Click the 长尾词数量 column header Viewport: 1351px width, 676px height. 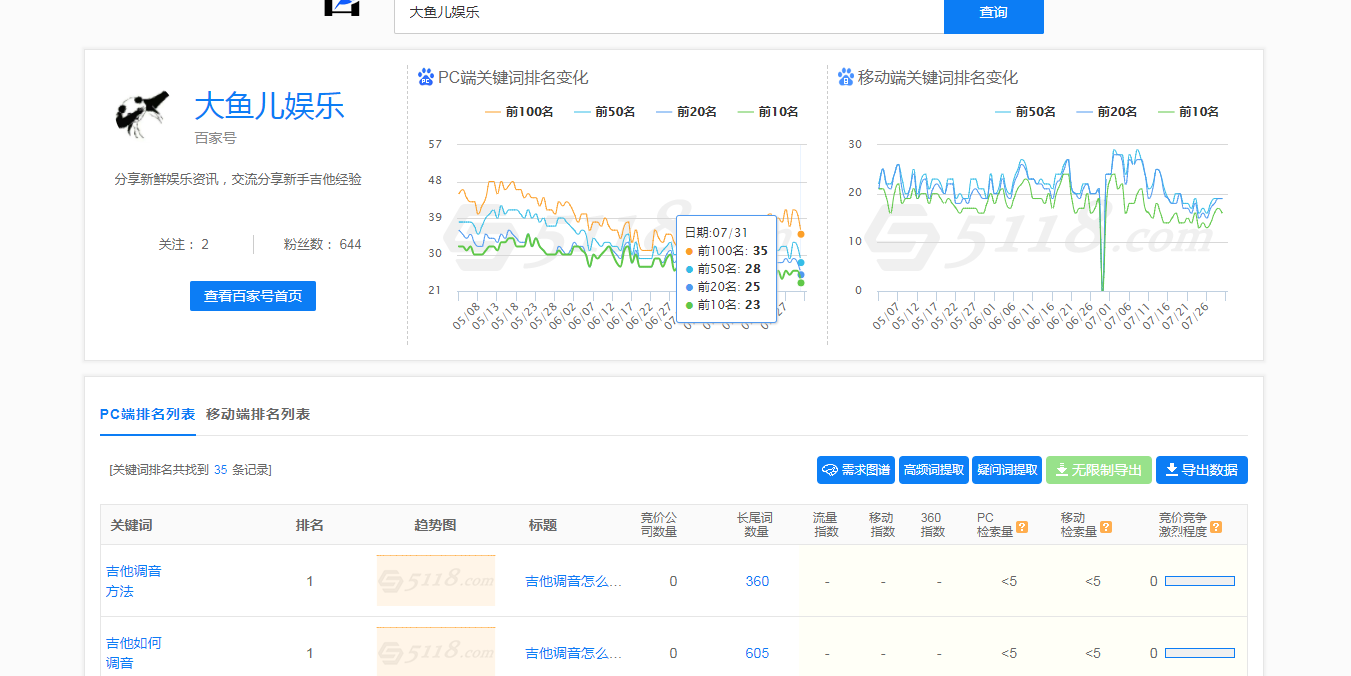755,525
